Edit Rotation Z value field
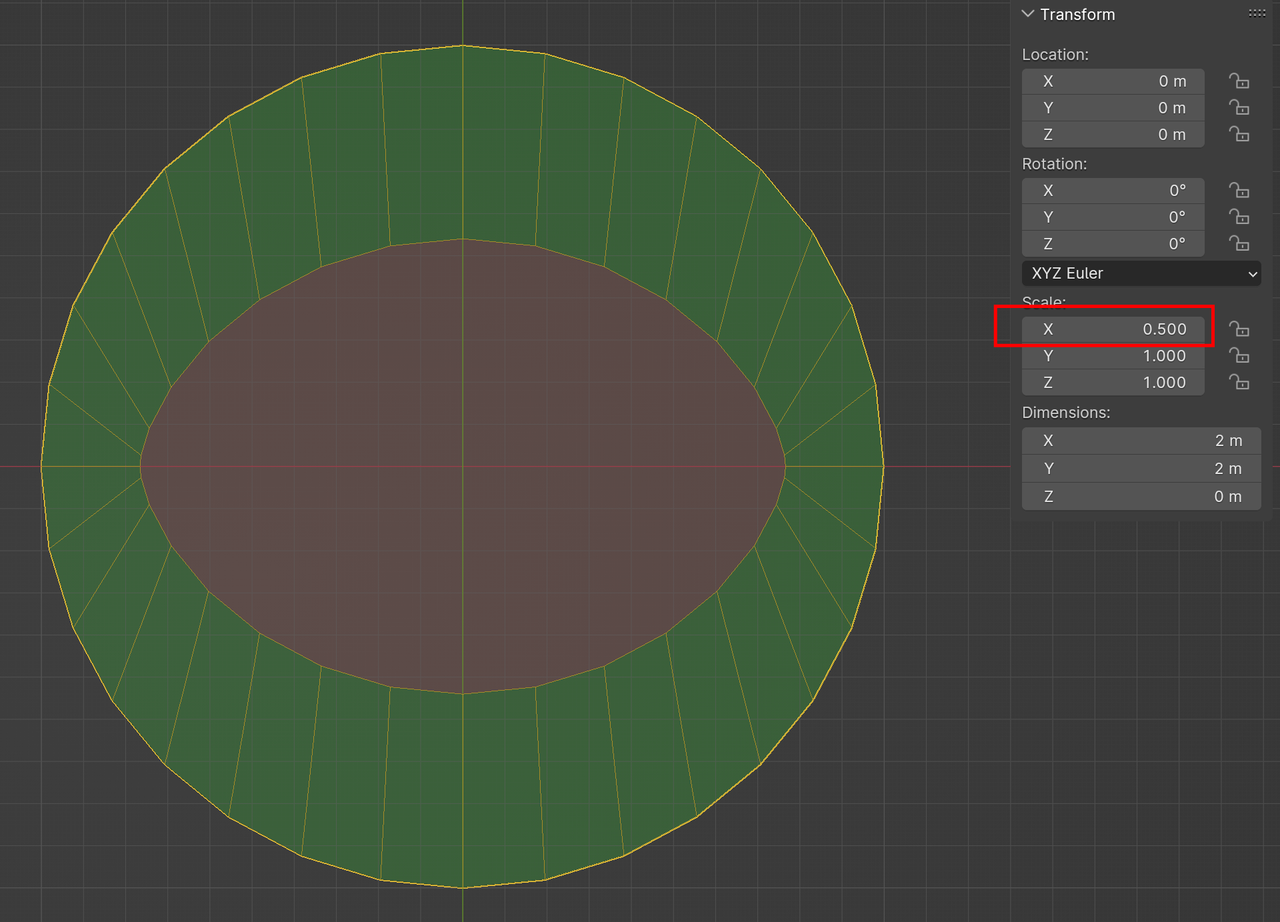The width and height of the screenshot is (1280, 922). click(1113, 244)
